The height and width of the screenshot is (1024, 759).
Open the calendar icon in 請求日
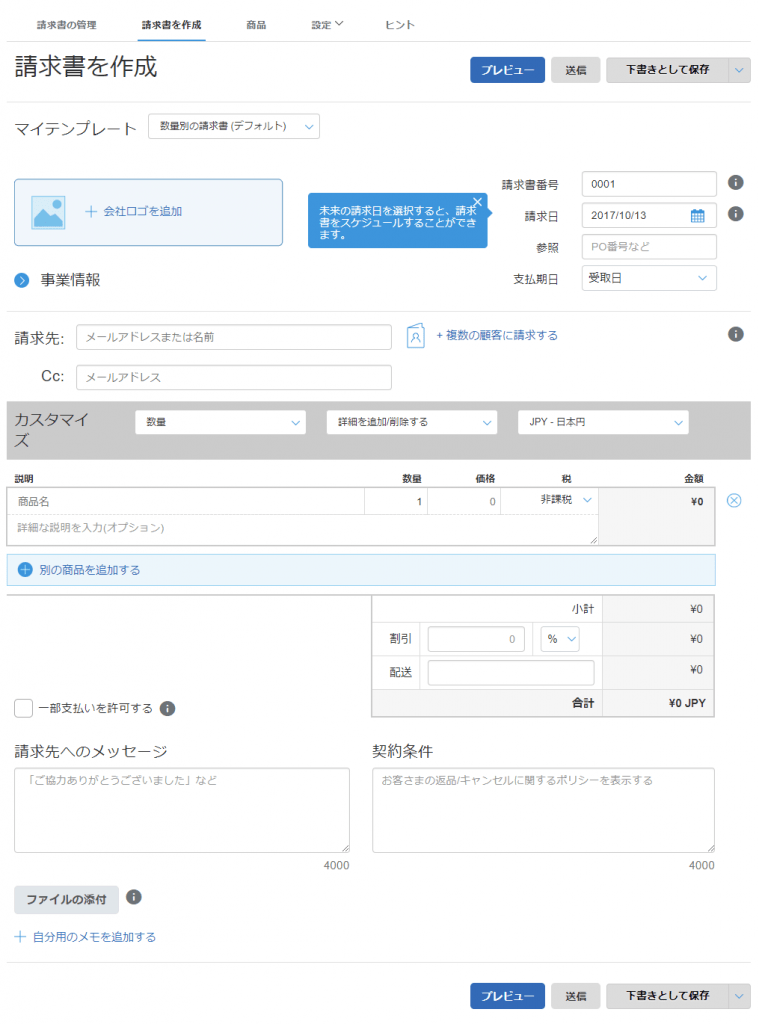(698, 216)
